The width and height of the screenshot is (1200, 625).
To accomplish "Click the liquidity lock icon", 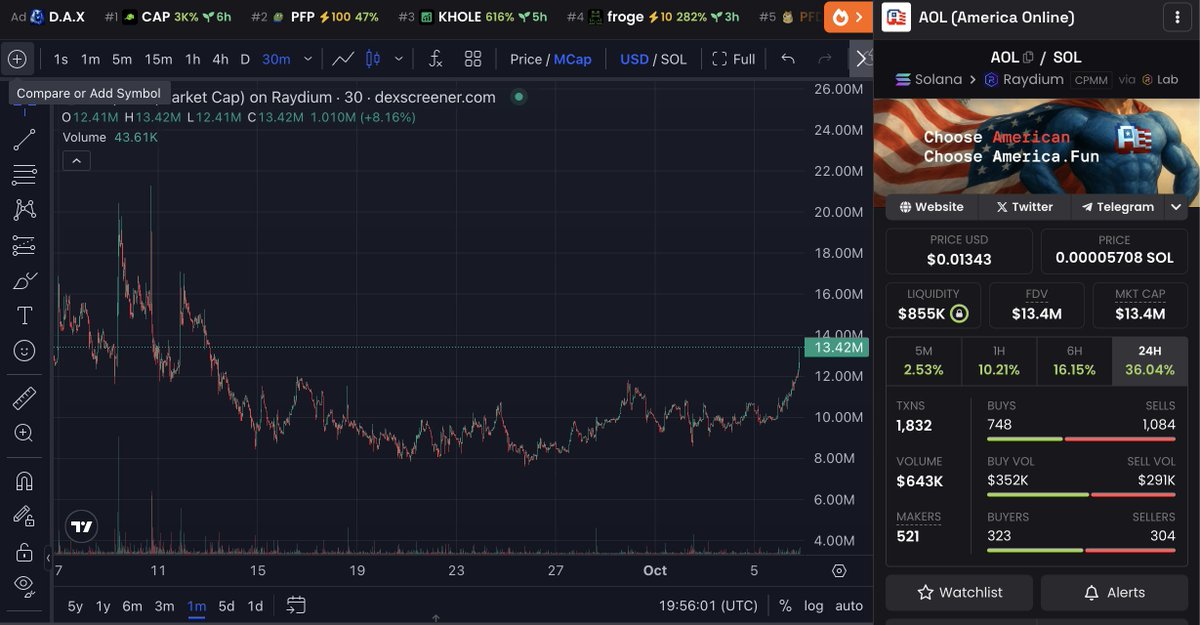I will pyautogui.click(x=959, y=314).
